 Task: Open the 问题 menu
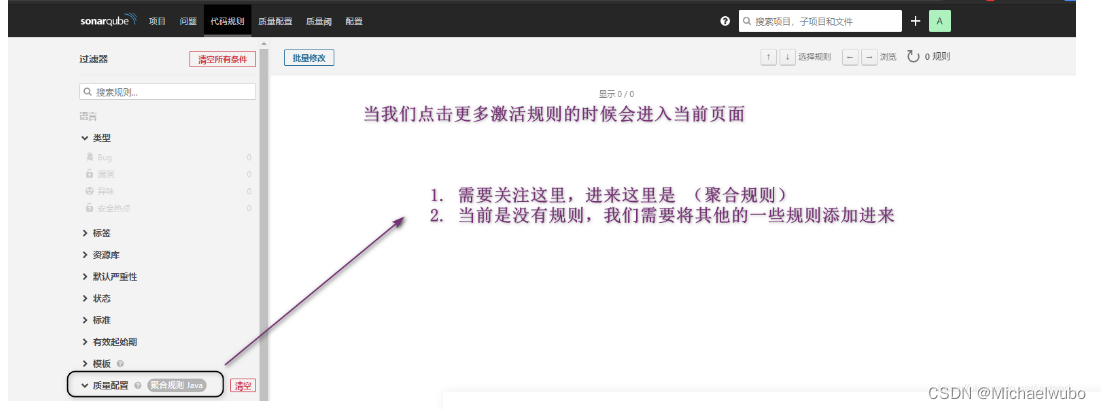pos(188,21)
